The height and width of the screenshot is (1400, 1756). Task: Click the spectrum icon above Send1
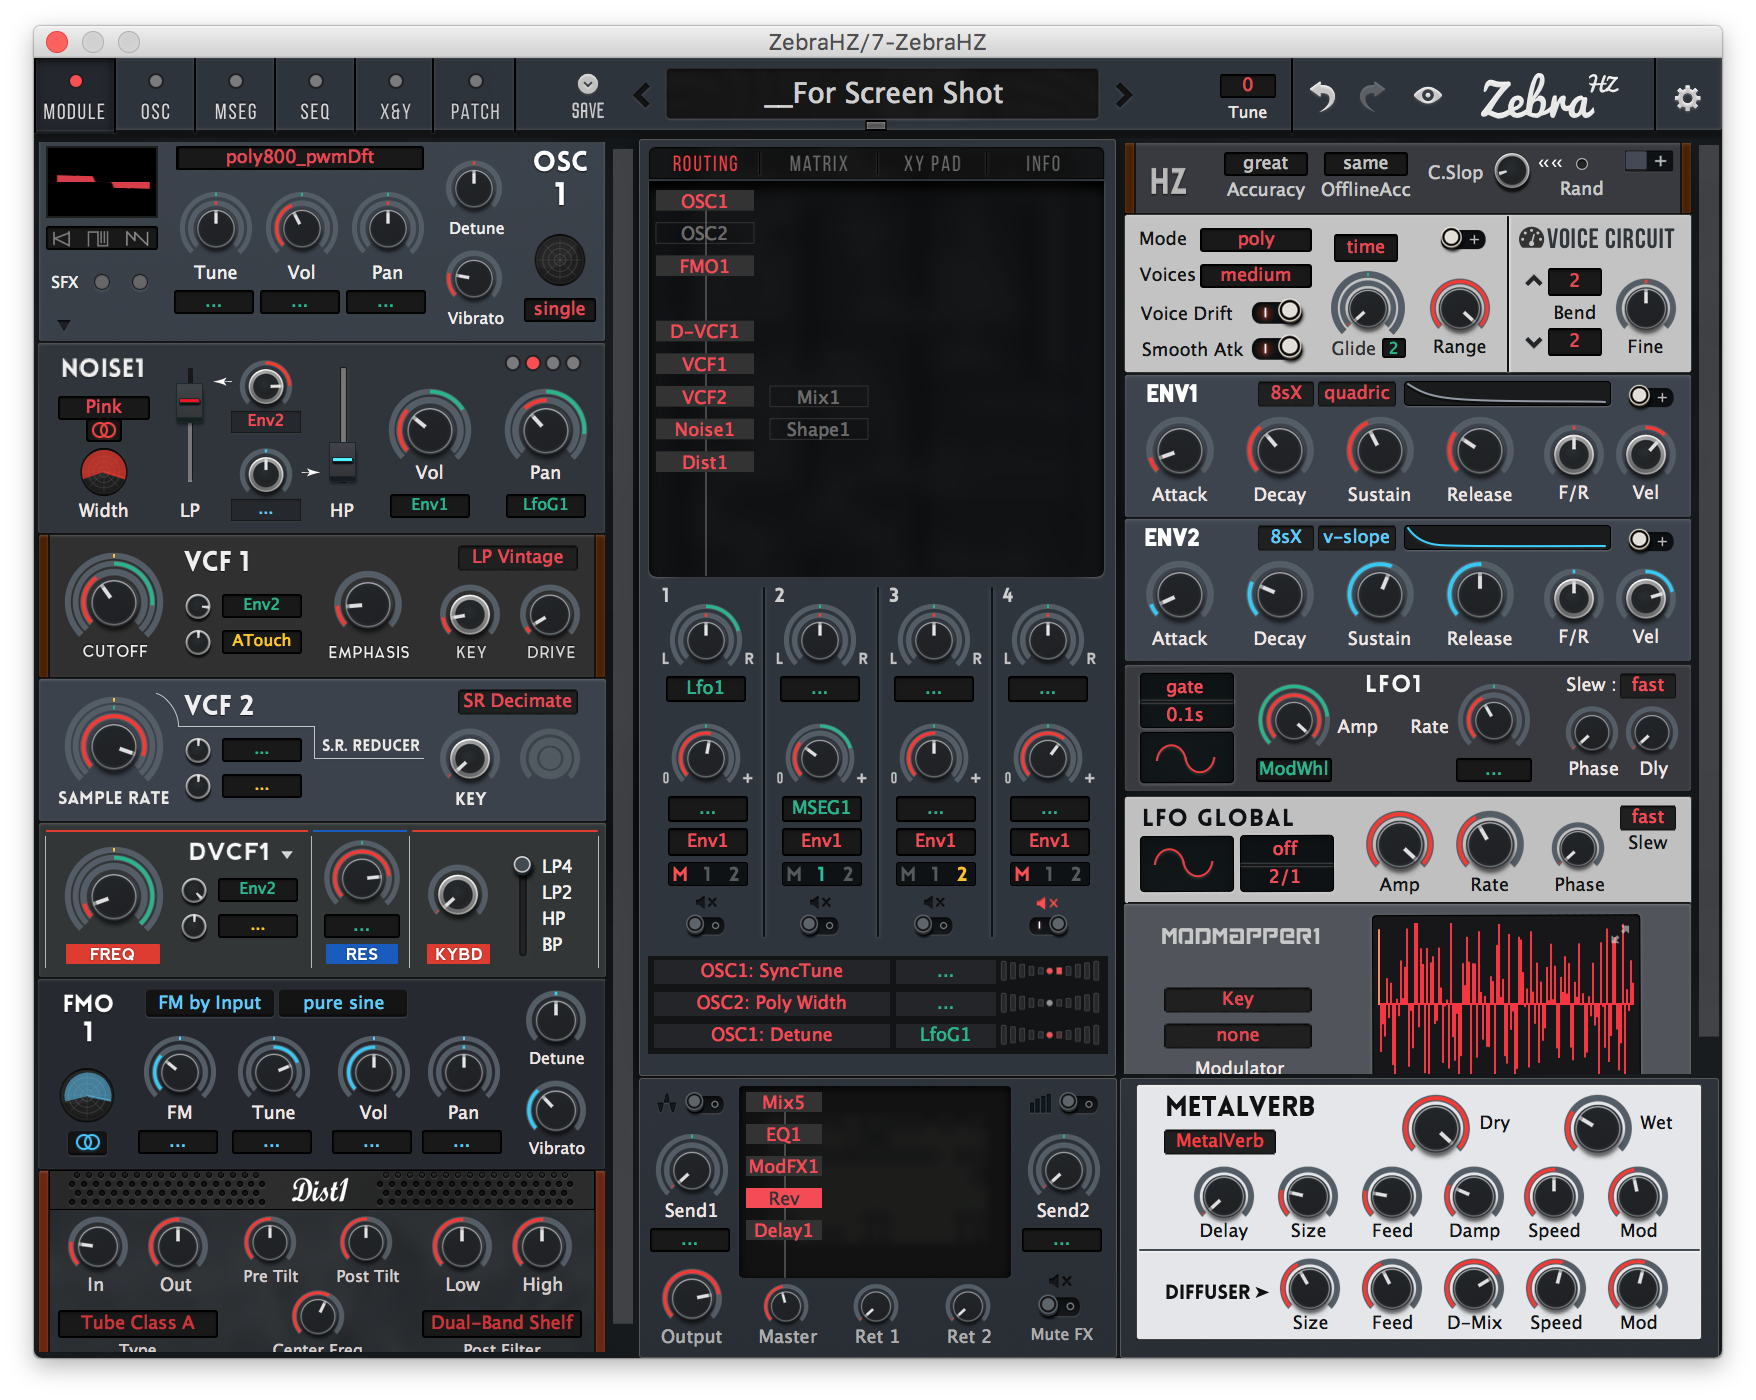666,1103
